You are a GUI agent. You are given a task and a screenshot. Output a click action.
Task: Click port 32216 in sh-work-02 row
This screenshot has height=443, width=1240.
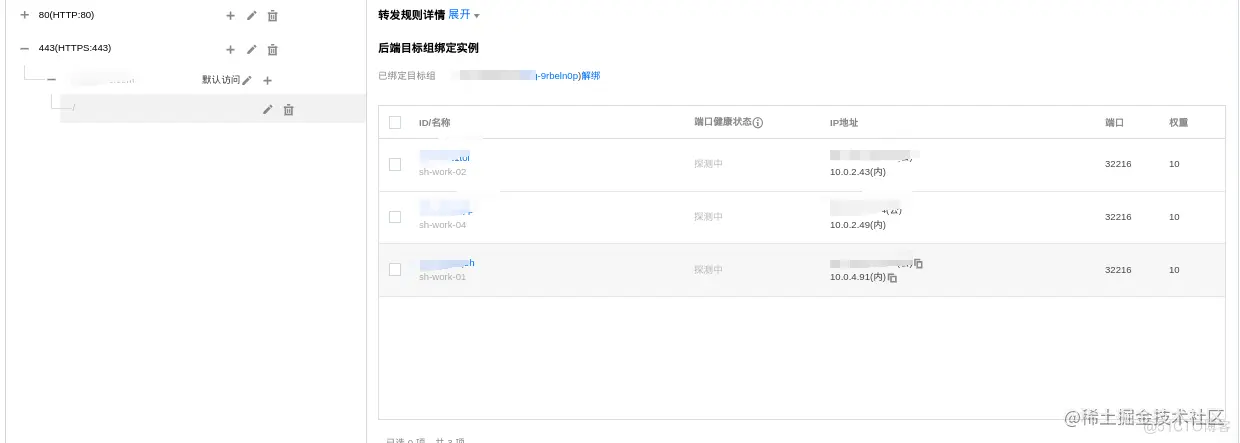pyautogui.click(x=1118, y=164)
